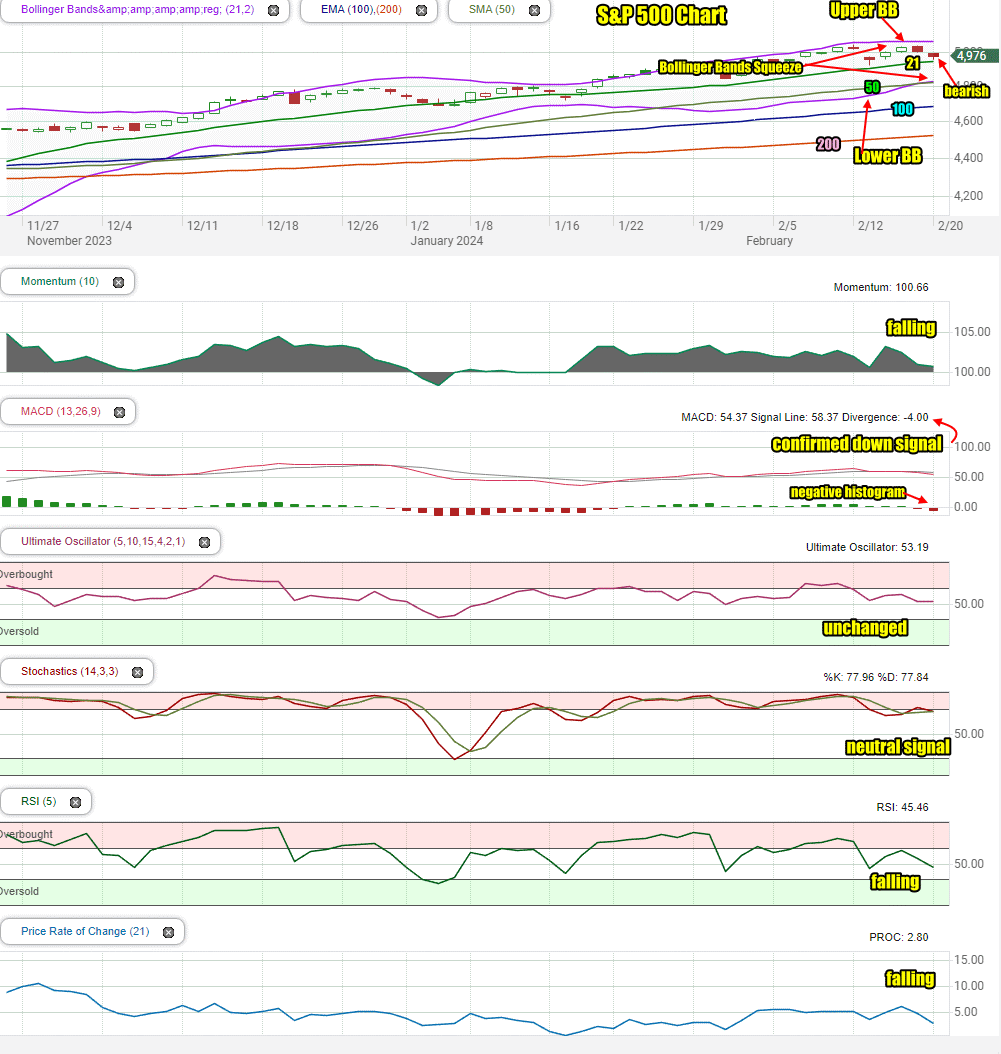Select the 'PROC: 2.80' value

tap(899, 937)
